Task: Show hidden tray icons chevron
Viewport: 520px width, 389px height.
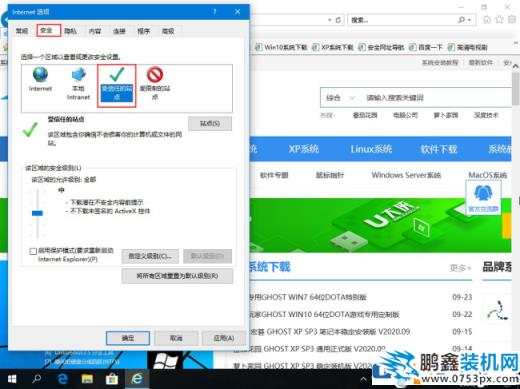Action: tap(364, 379)
